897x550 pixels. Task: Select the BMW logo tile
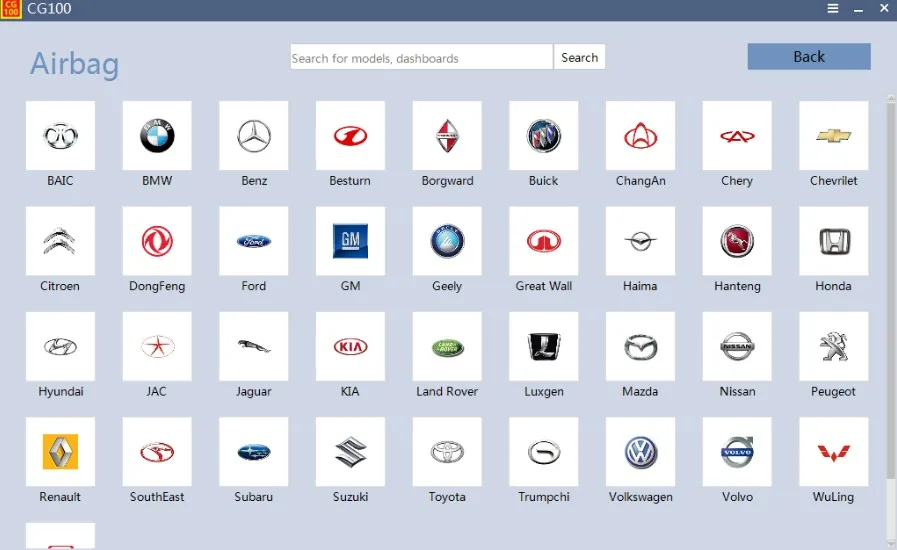157,136
